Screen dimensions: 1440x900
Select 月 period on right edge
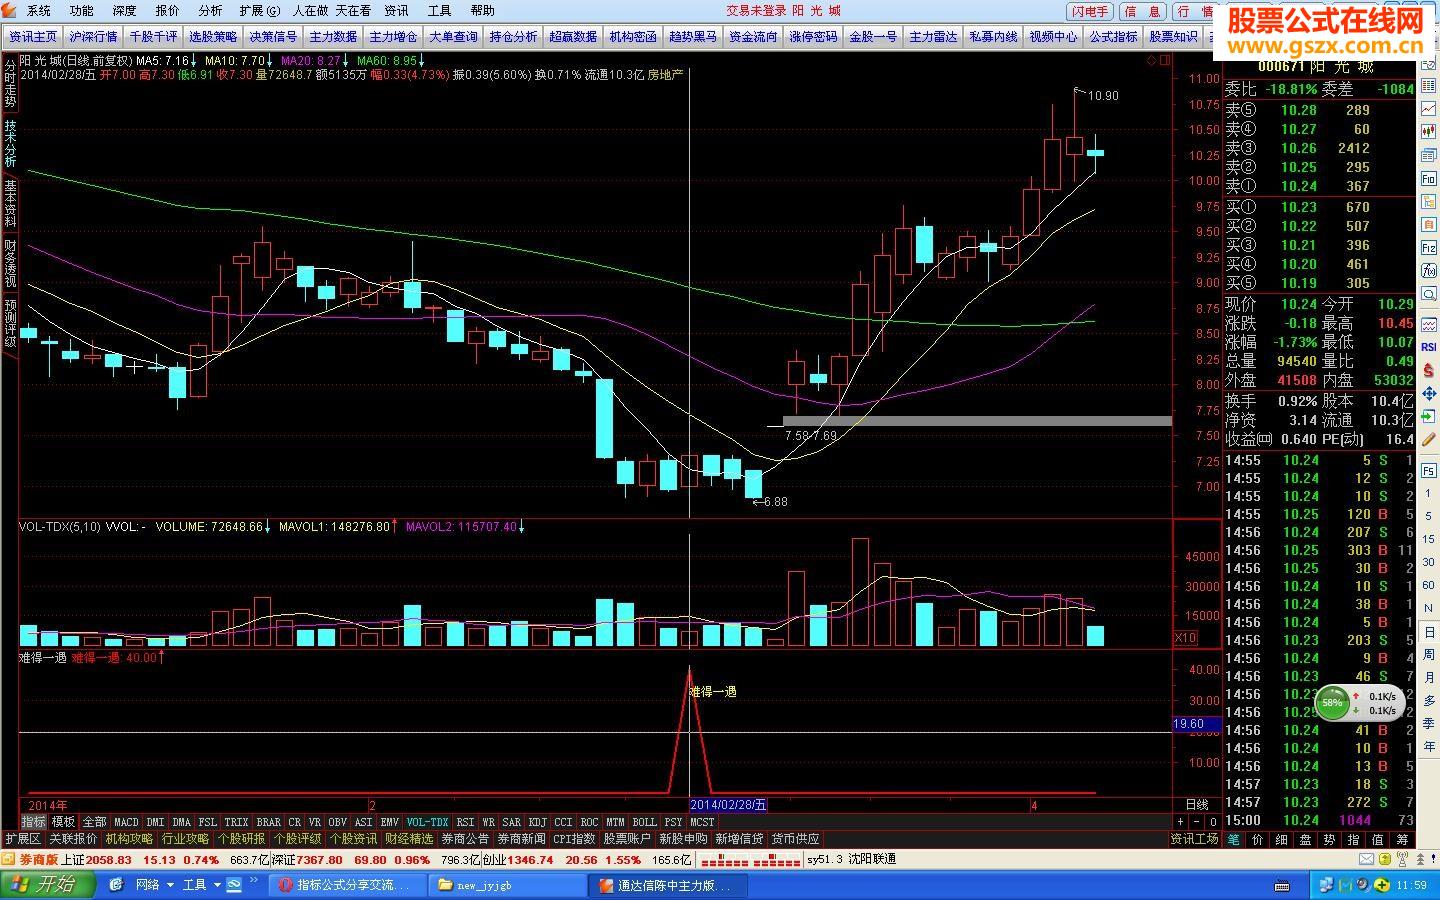click(1429, 678)
